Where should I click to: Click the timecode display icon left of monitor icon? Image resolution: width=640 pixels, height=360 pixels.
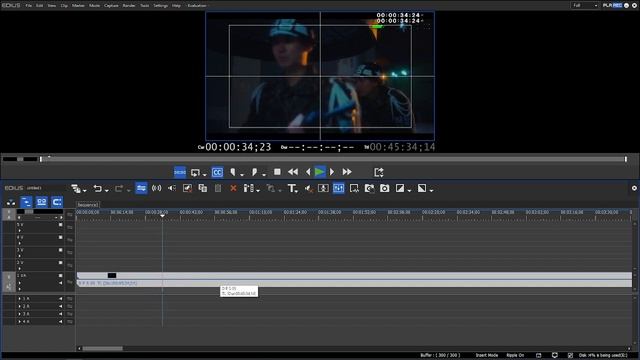[180, 172]
